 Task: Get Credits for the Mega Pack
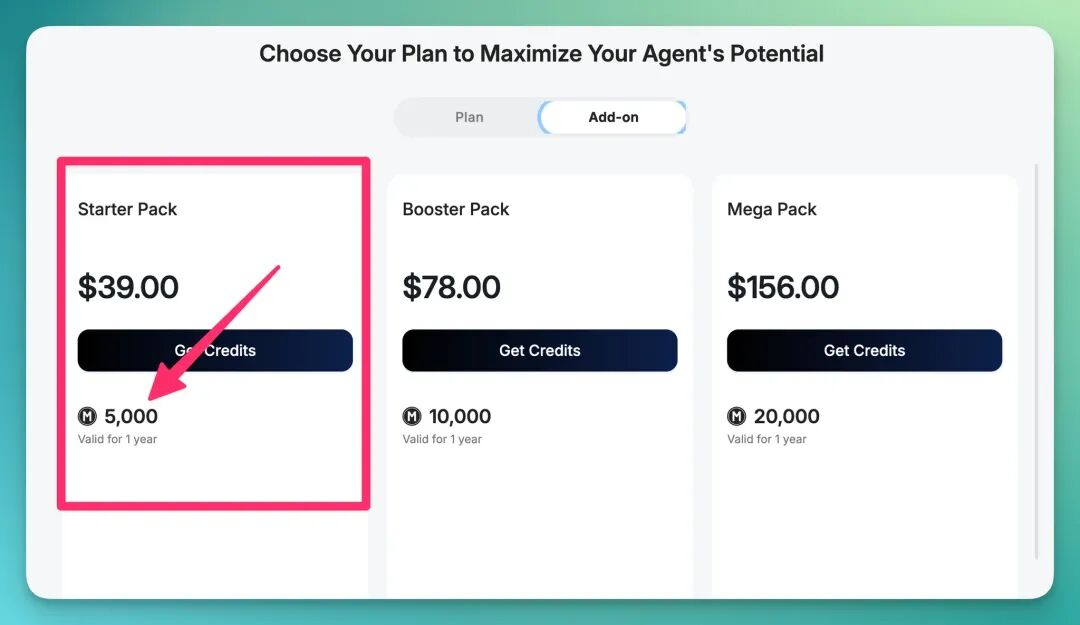point(864,350)
